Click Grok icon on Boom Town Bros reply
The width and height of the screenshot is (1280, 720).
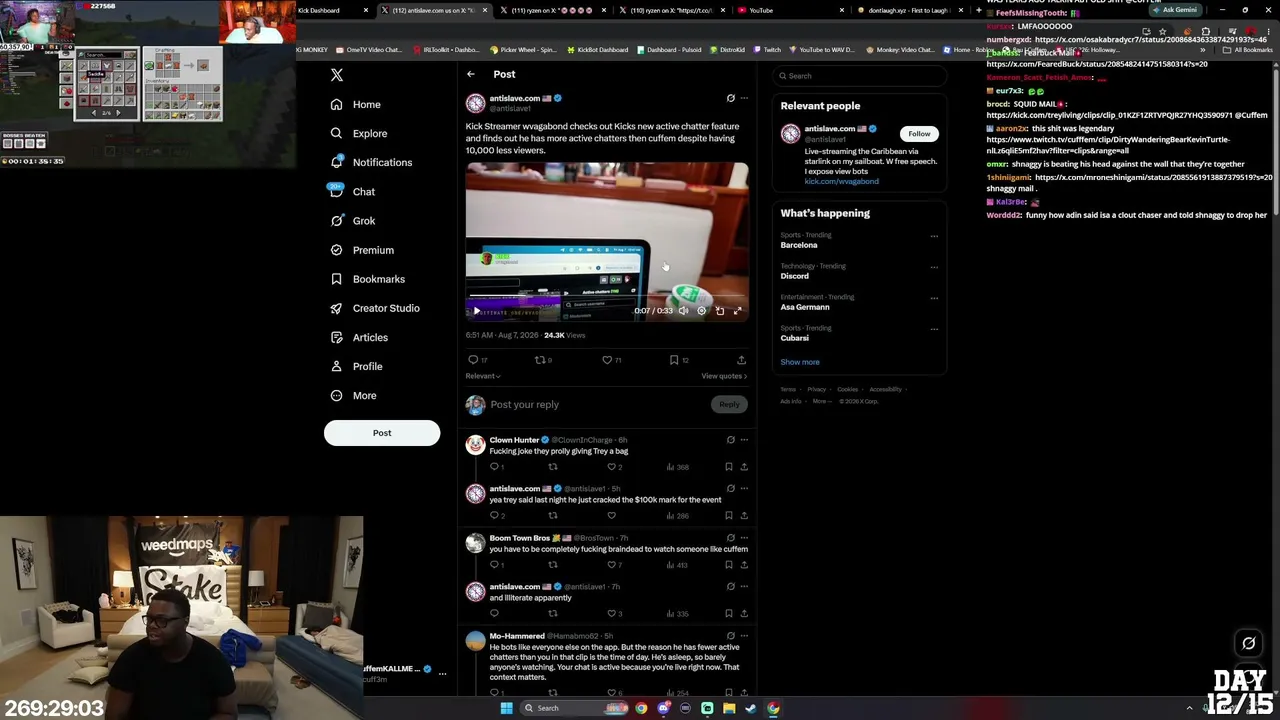pyautogui.click(x=730, y=538)
